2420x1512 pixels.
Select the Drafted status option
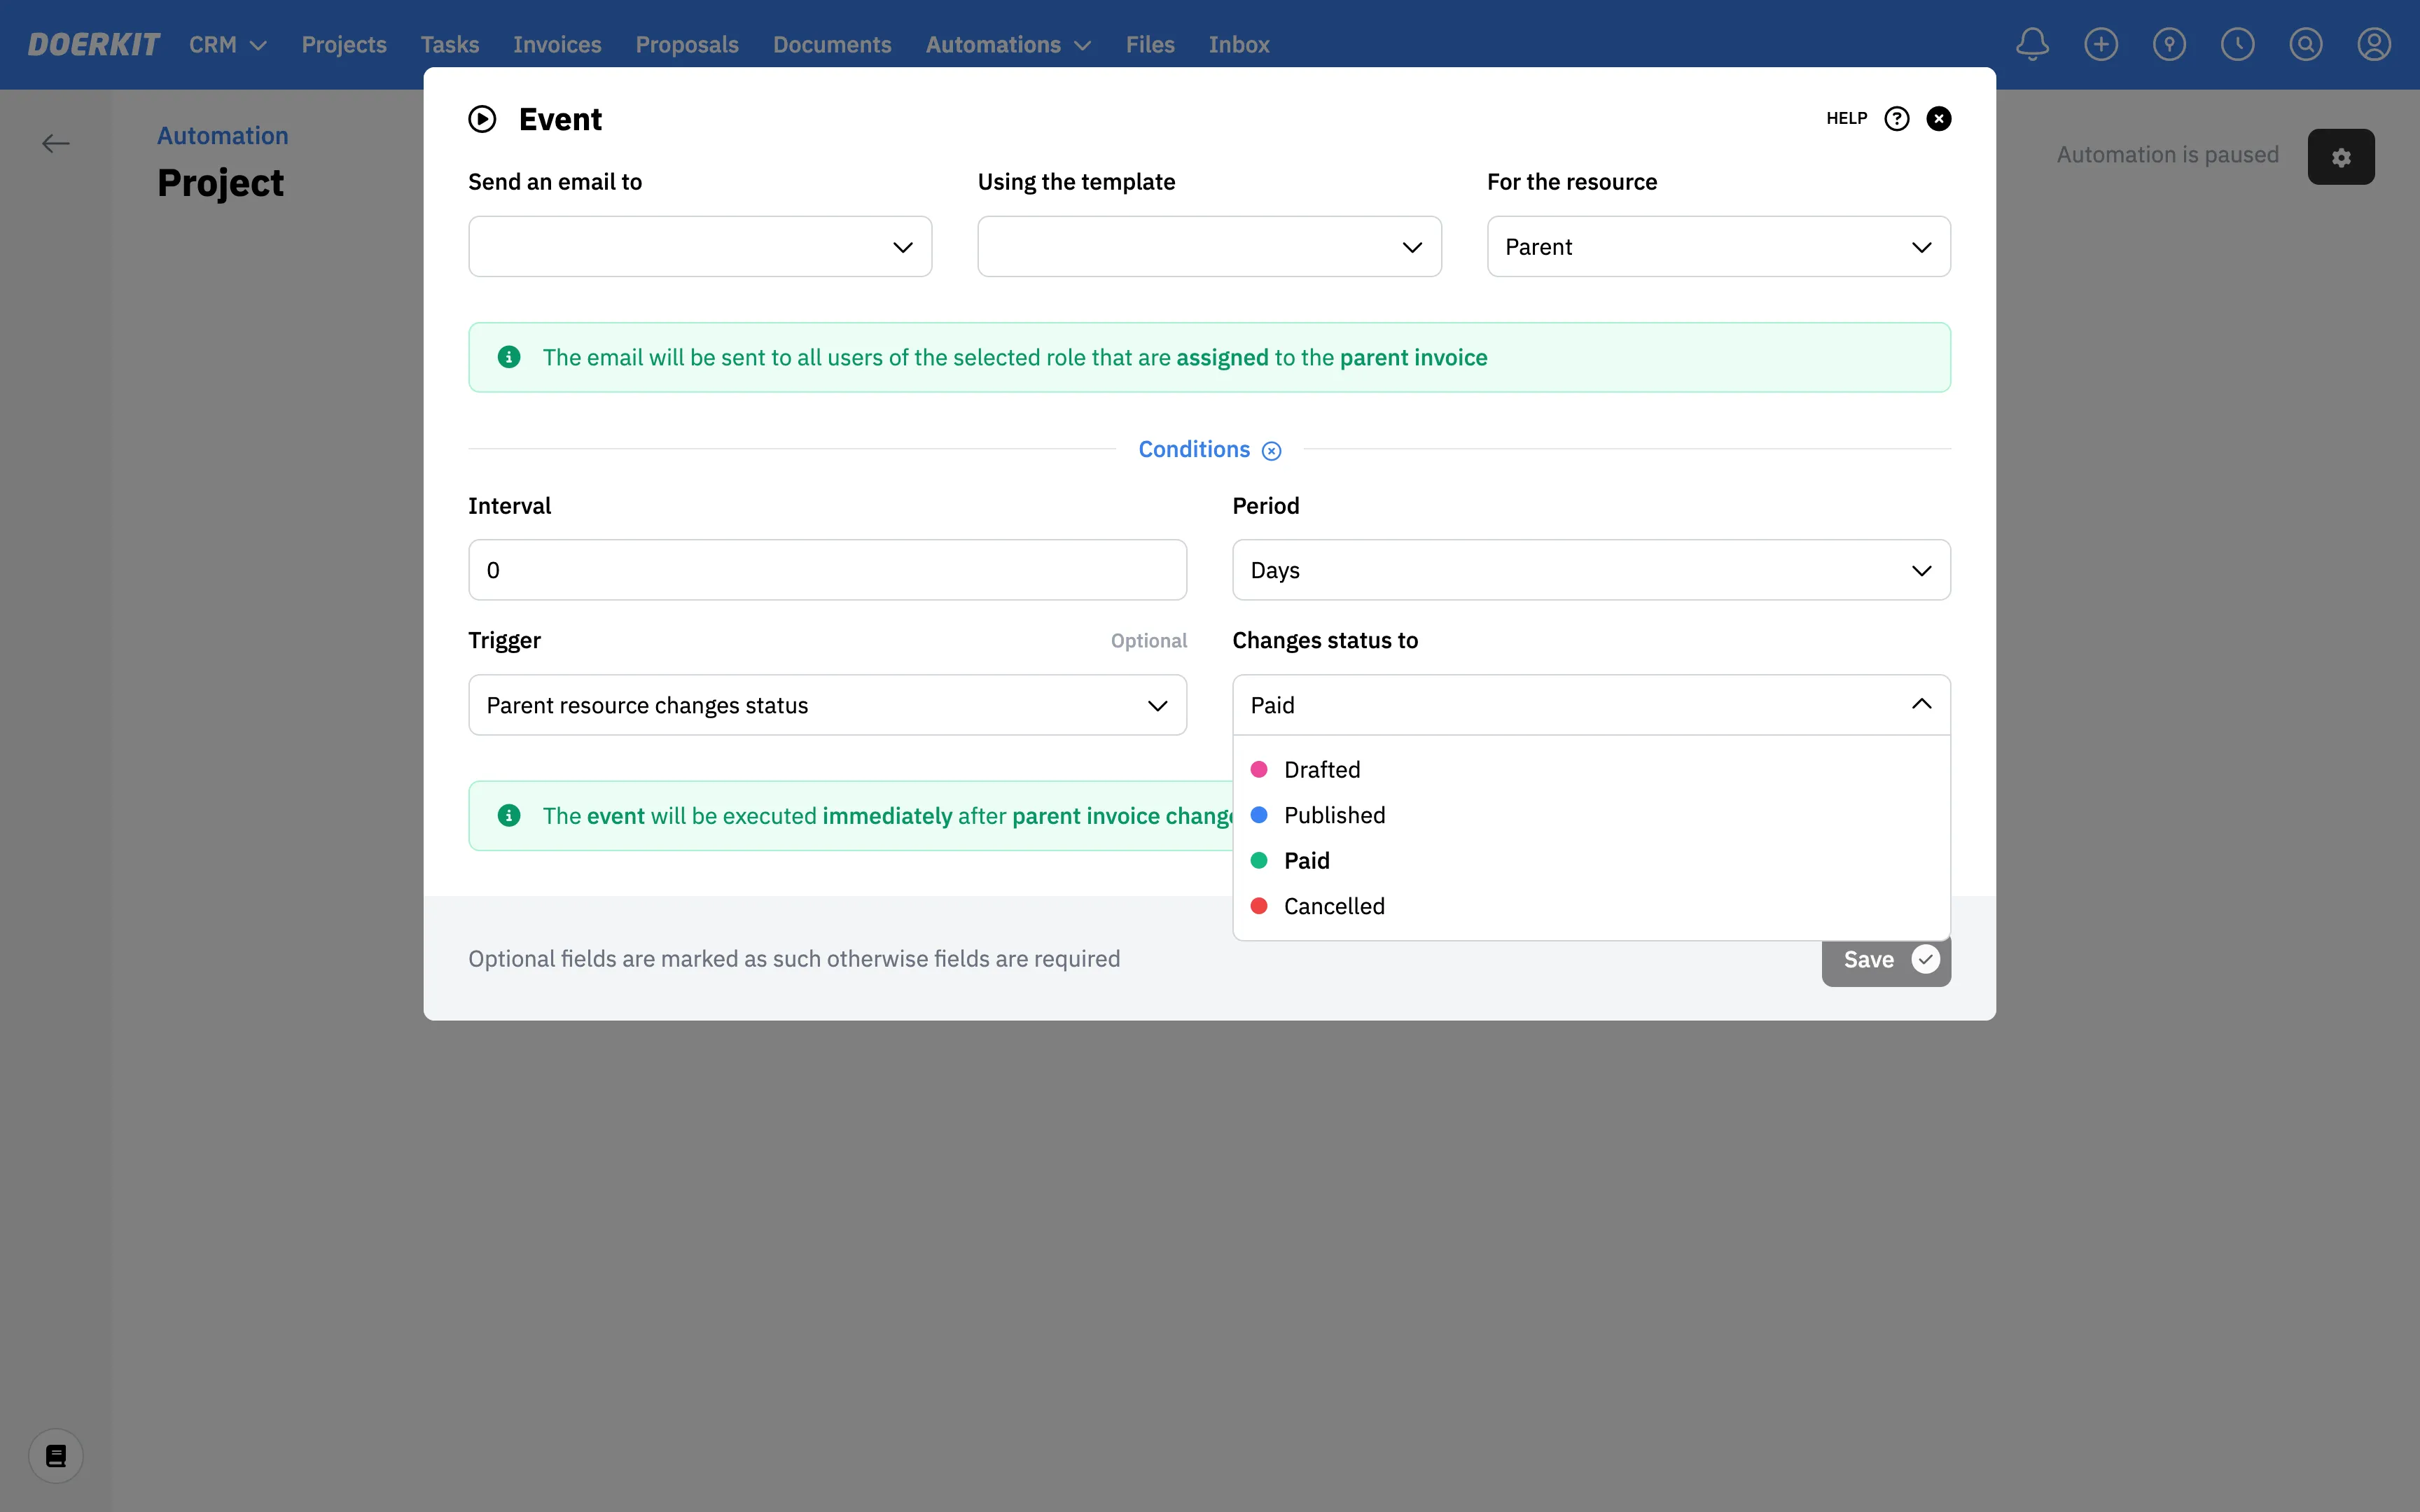click(1321, 769)
